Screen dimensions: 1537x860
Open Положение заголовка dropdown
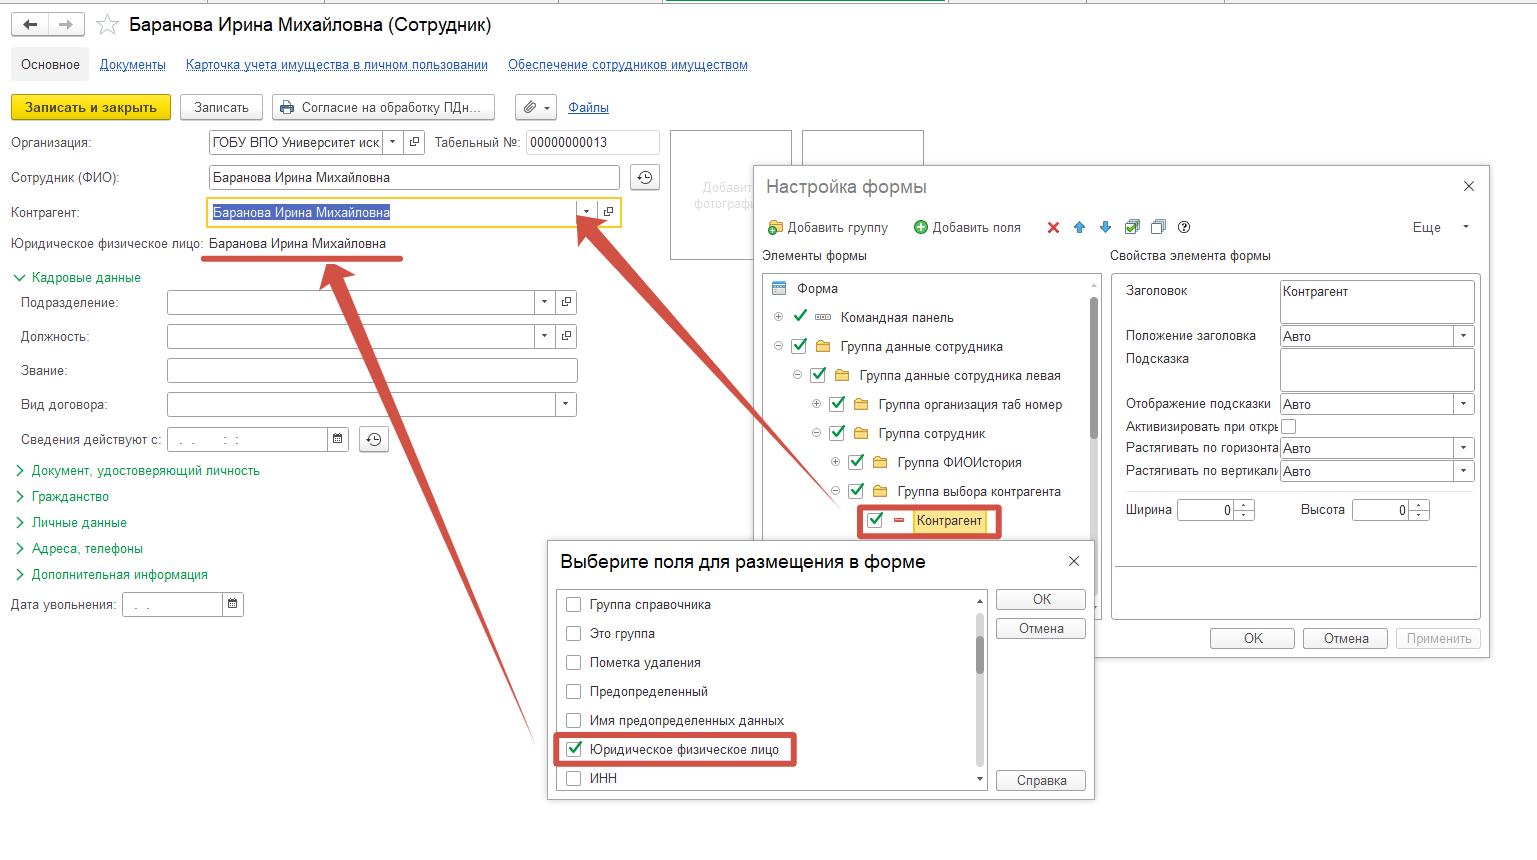(x=1464, y=336)
